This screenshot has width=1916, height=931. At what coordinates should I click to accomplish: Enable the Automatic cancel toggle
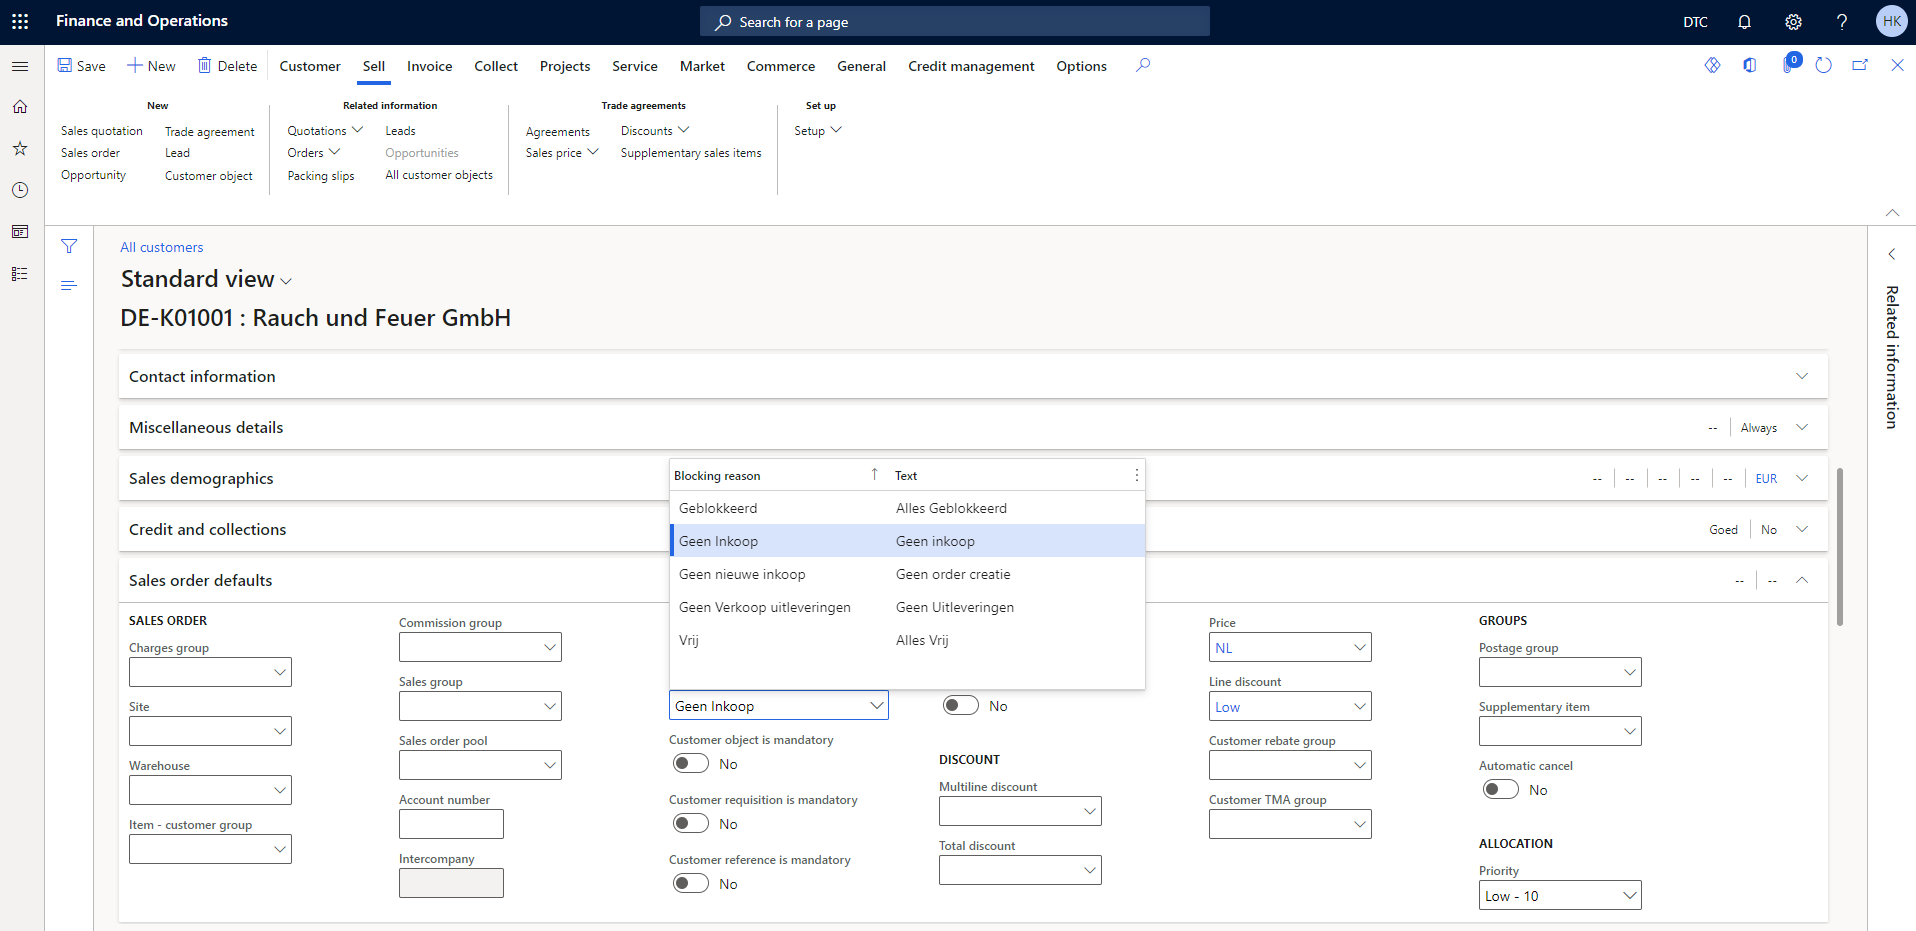(x=1500, y=790)
